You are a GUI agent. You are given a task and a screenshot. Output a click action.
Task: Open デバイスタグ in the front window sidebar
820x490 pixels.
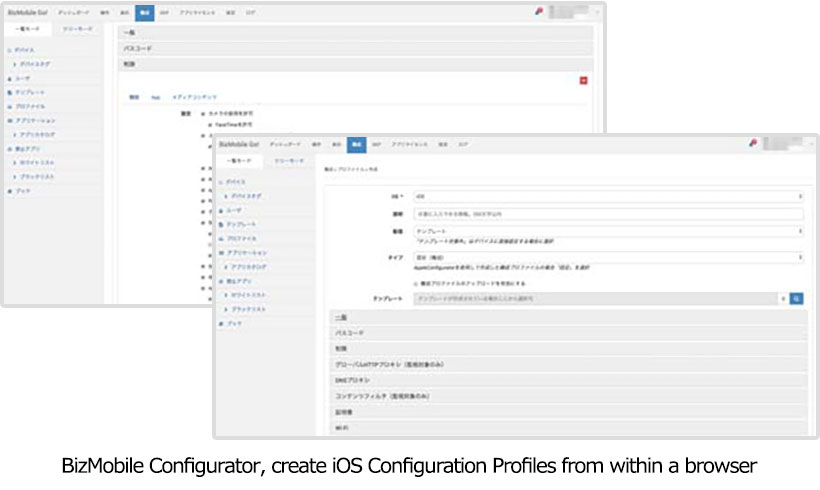point(246,196)
